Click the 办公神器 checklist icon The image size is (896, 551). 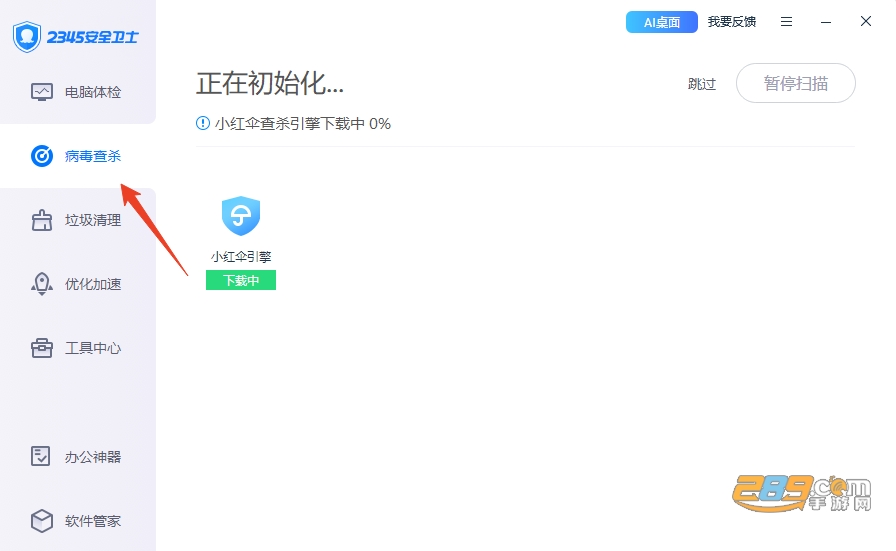coord(41,456)
